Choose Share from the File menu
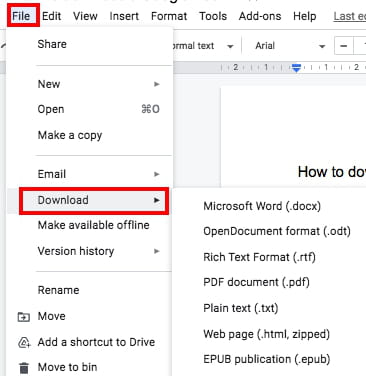 click(89, 44)
